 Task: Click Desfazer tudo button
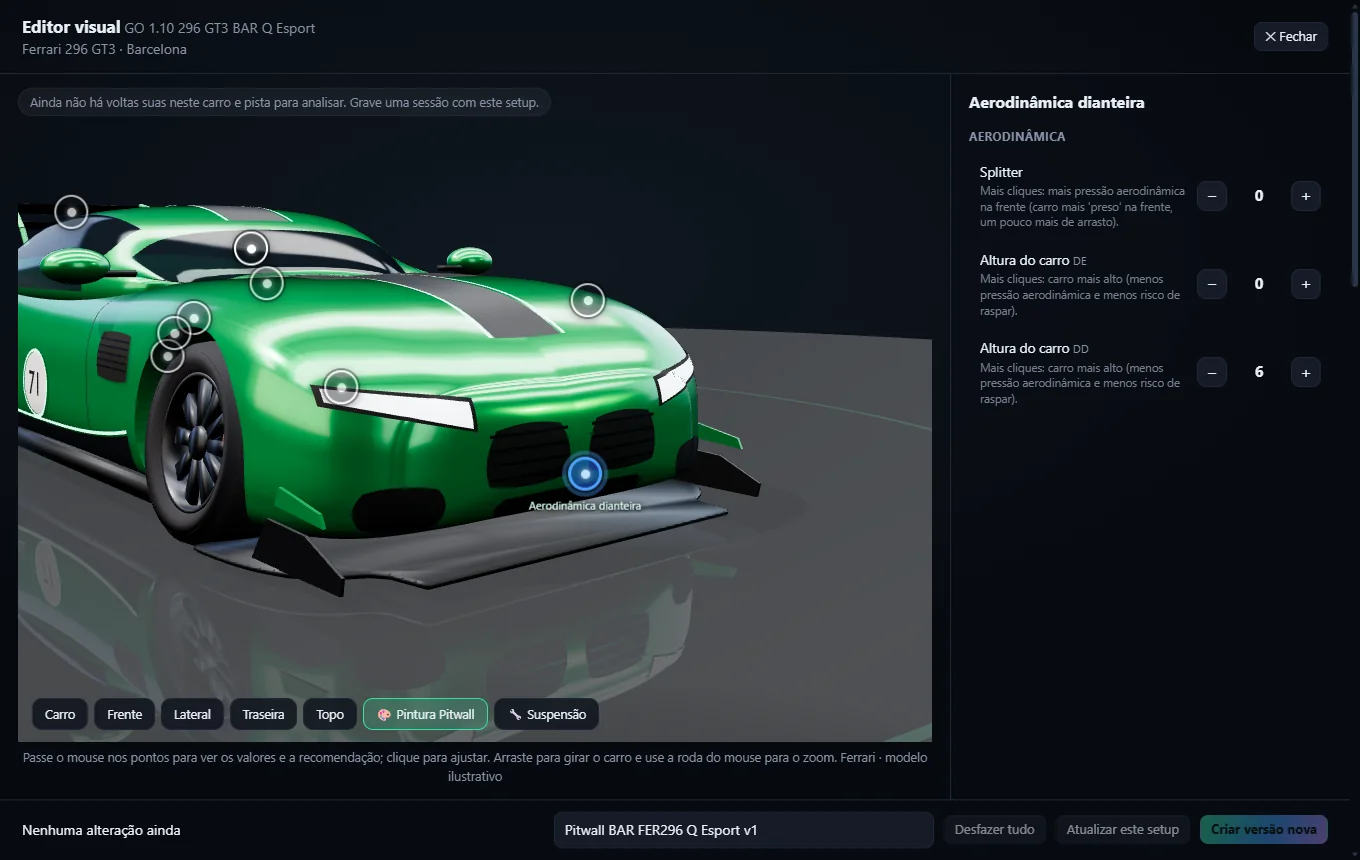click(994, 830)
